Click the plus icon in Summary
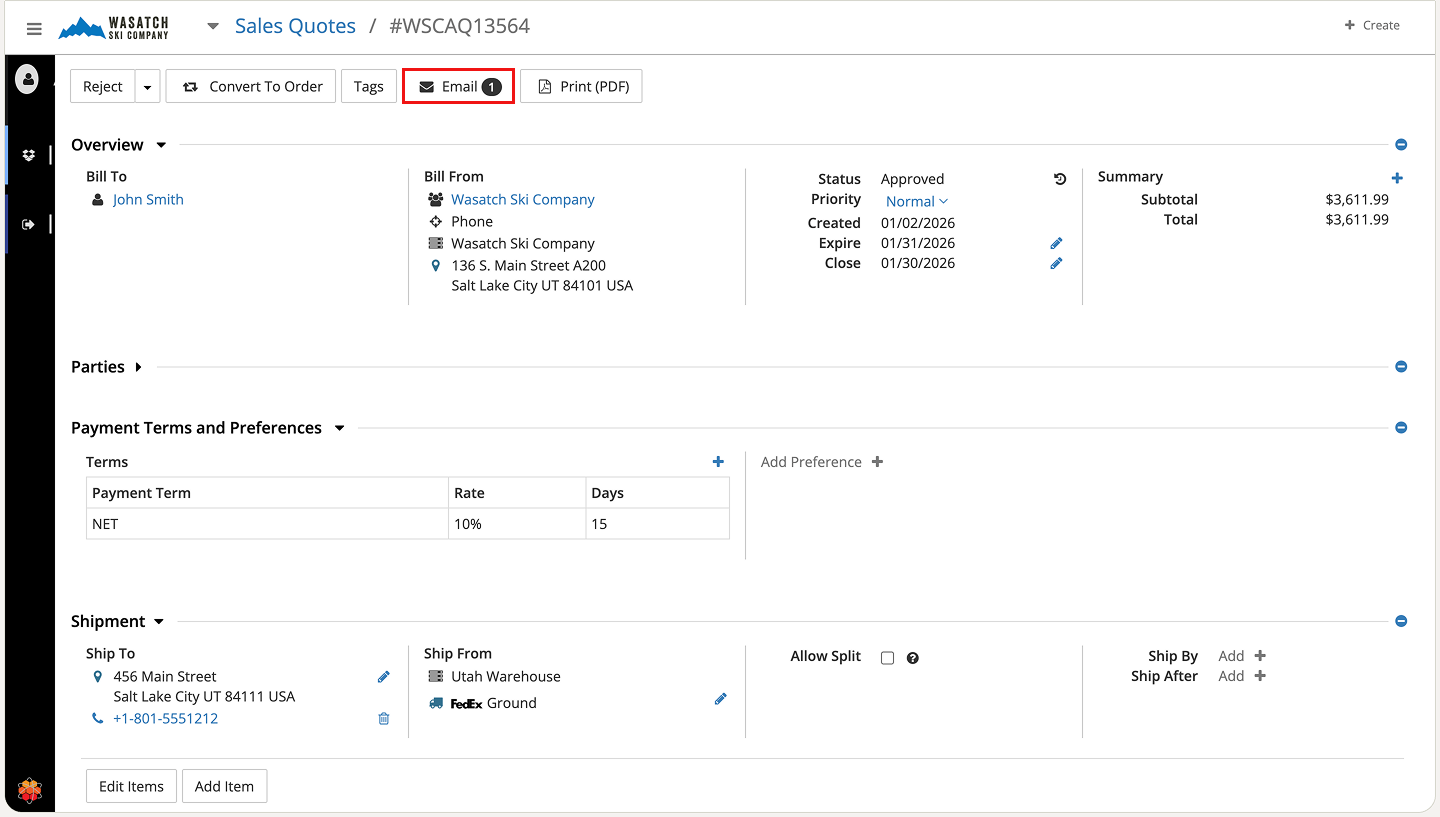 pos(1397,178)
